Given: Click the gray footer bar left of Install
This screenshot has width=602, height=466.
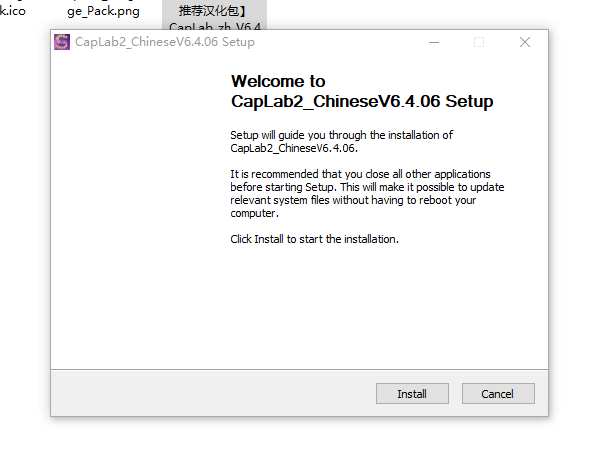Looking at the screenshot, I should (213, 393).
